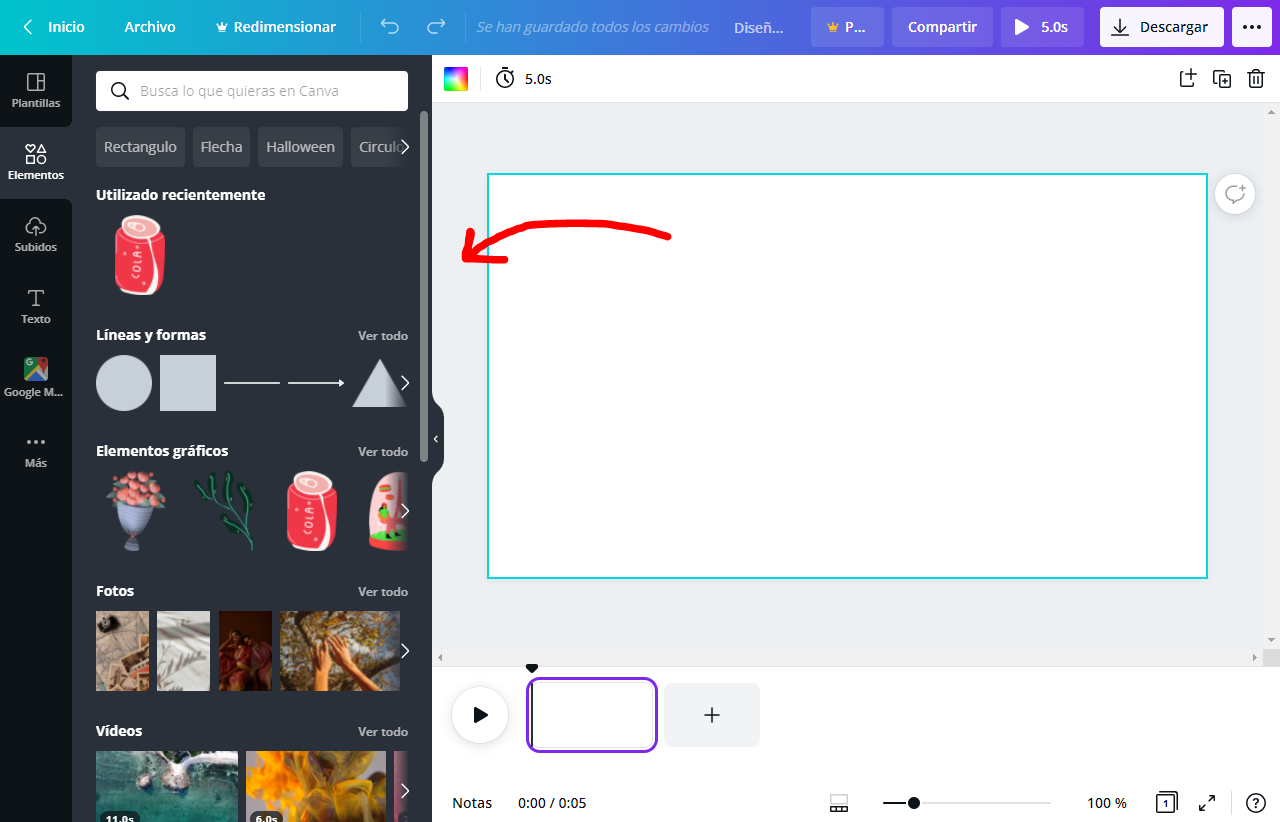Duplicate the page using copy icon

pyautogui.click(x=1222, y=79)
